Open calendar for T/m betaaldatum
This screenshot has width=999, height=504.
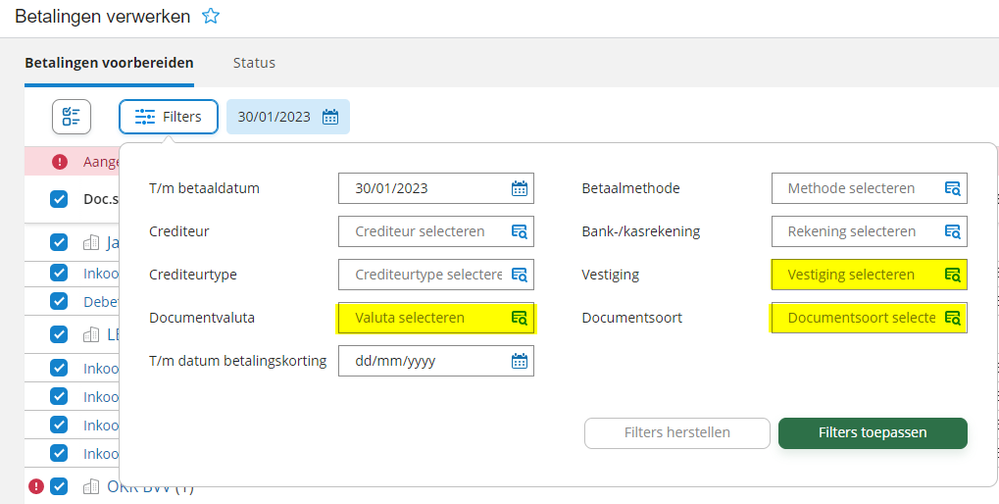point(520,189)
